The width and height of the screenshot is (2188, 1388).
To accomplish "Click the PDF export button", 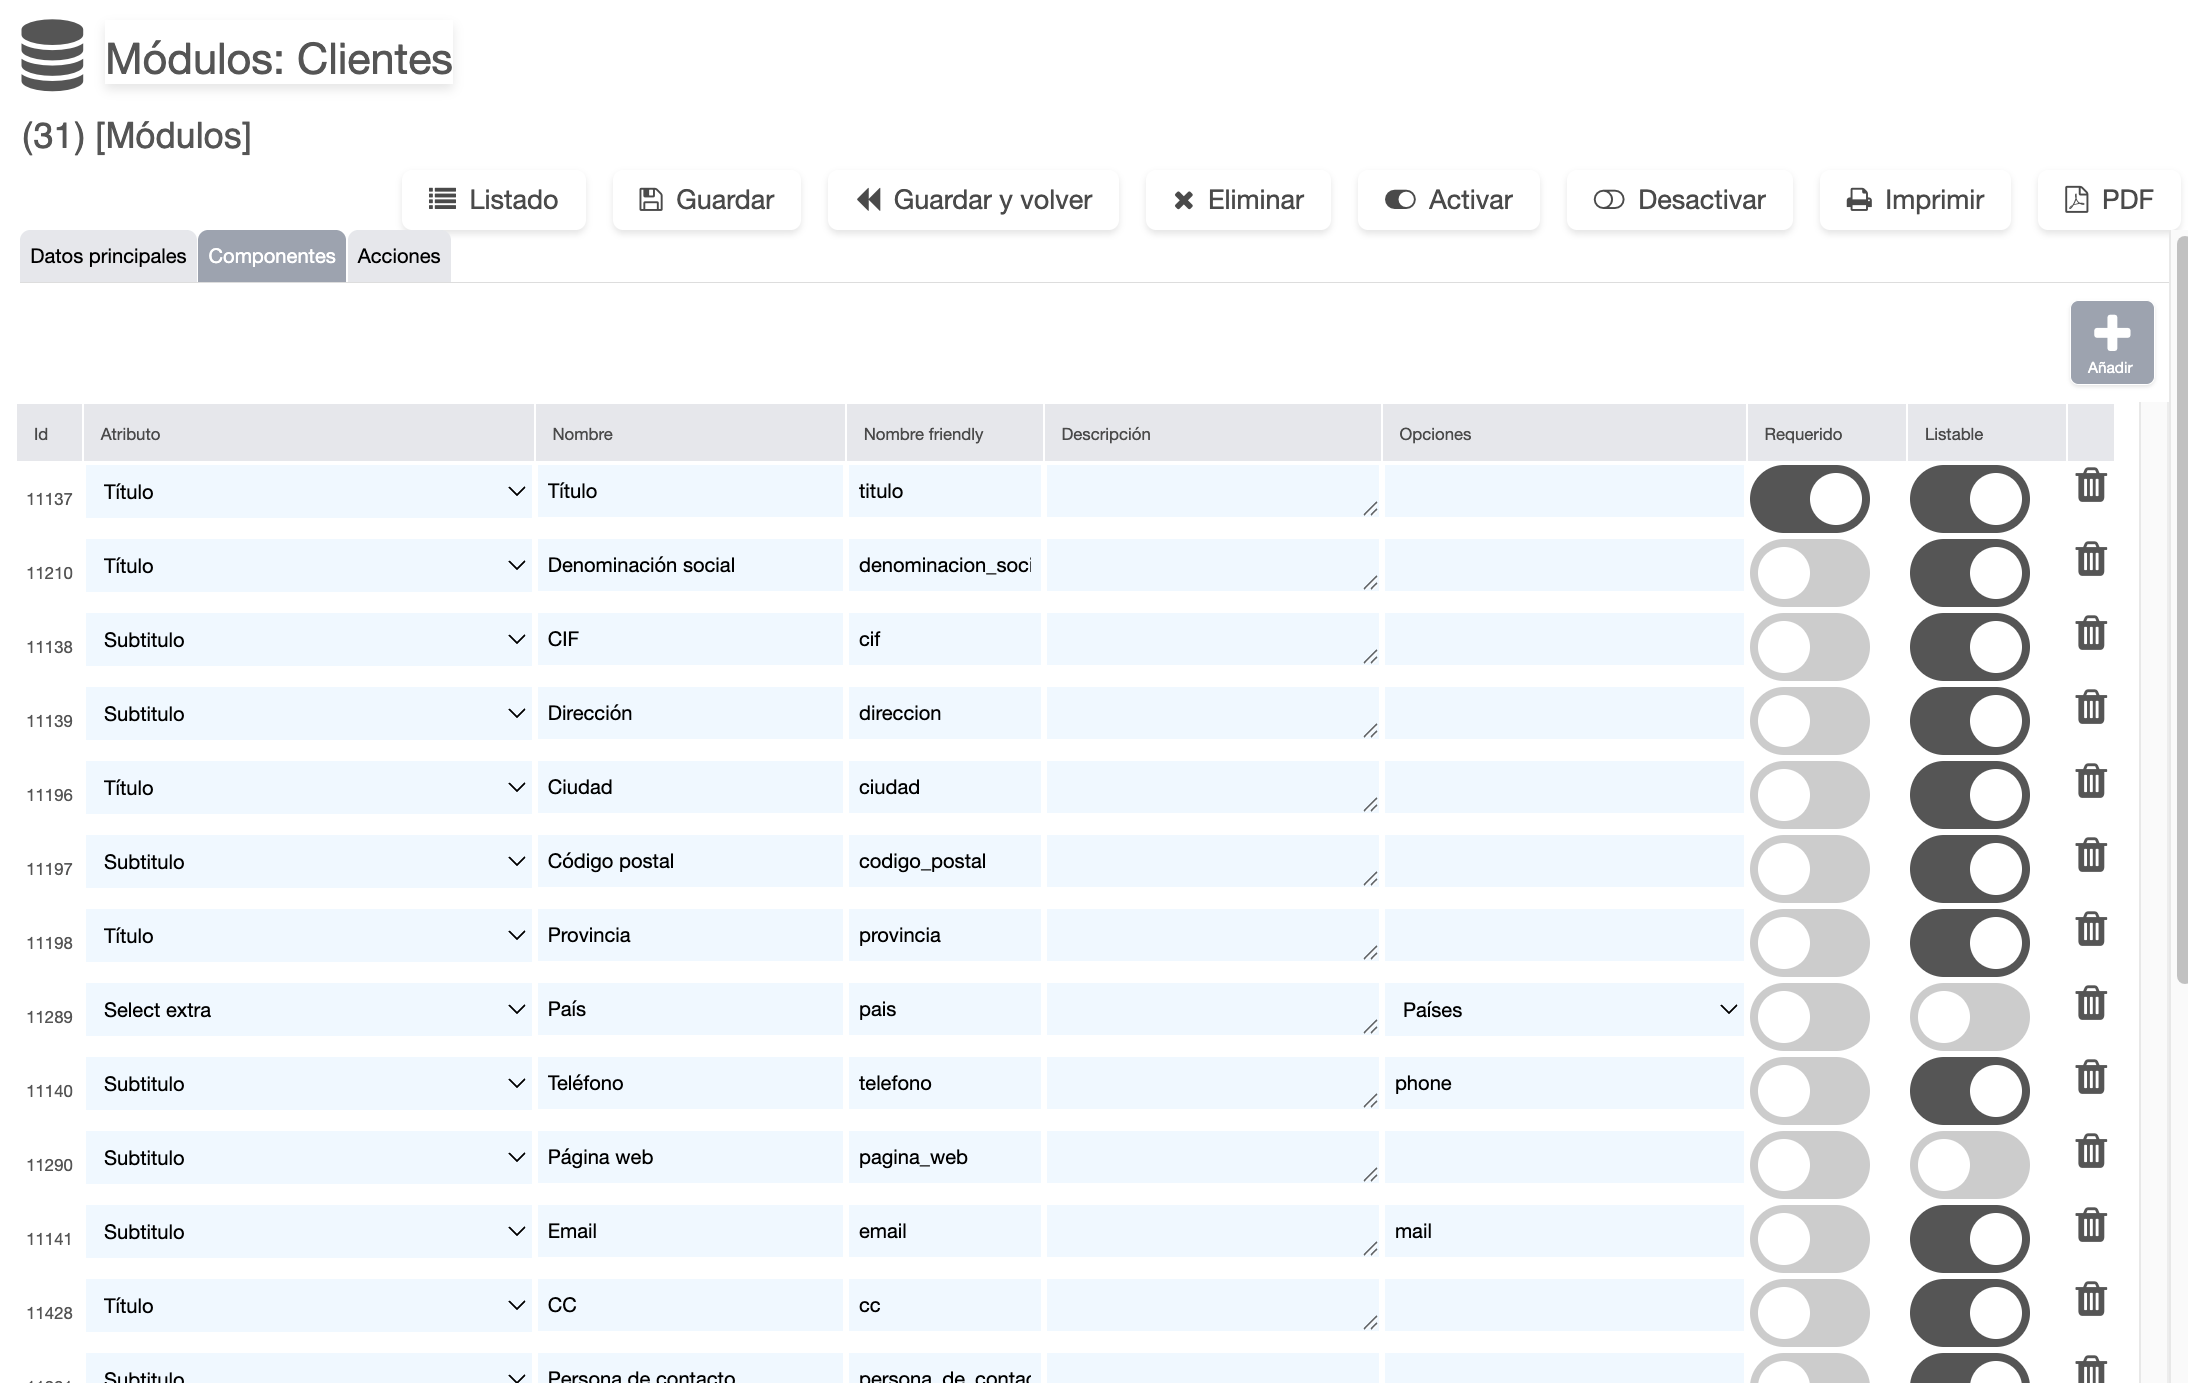I will point(2109,200).
